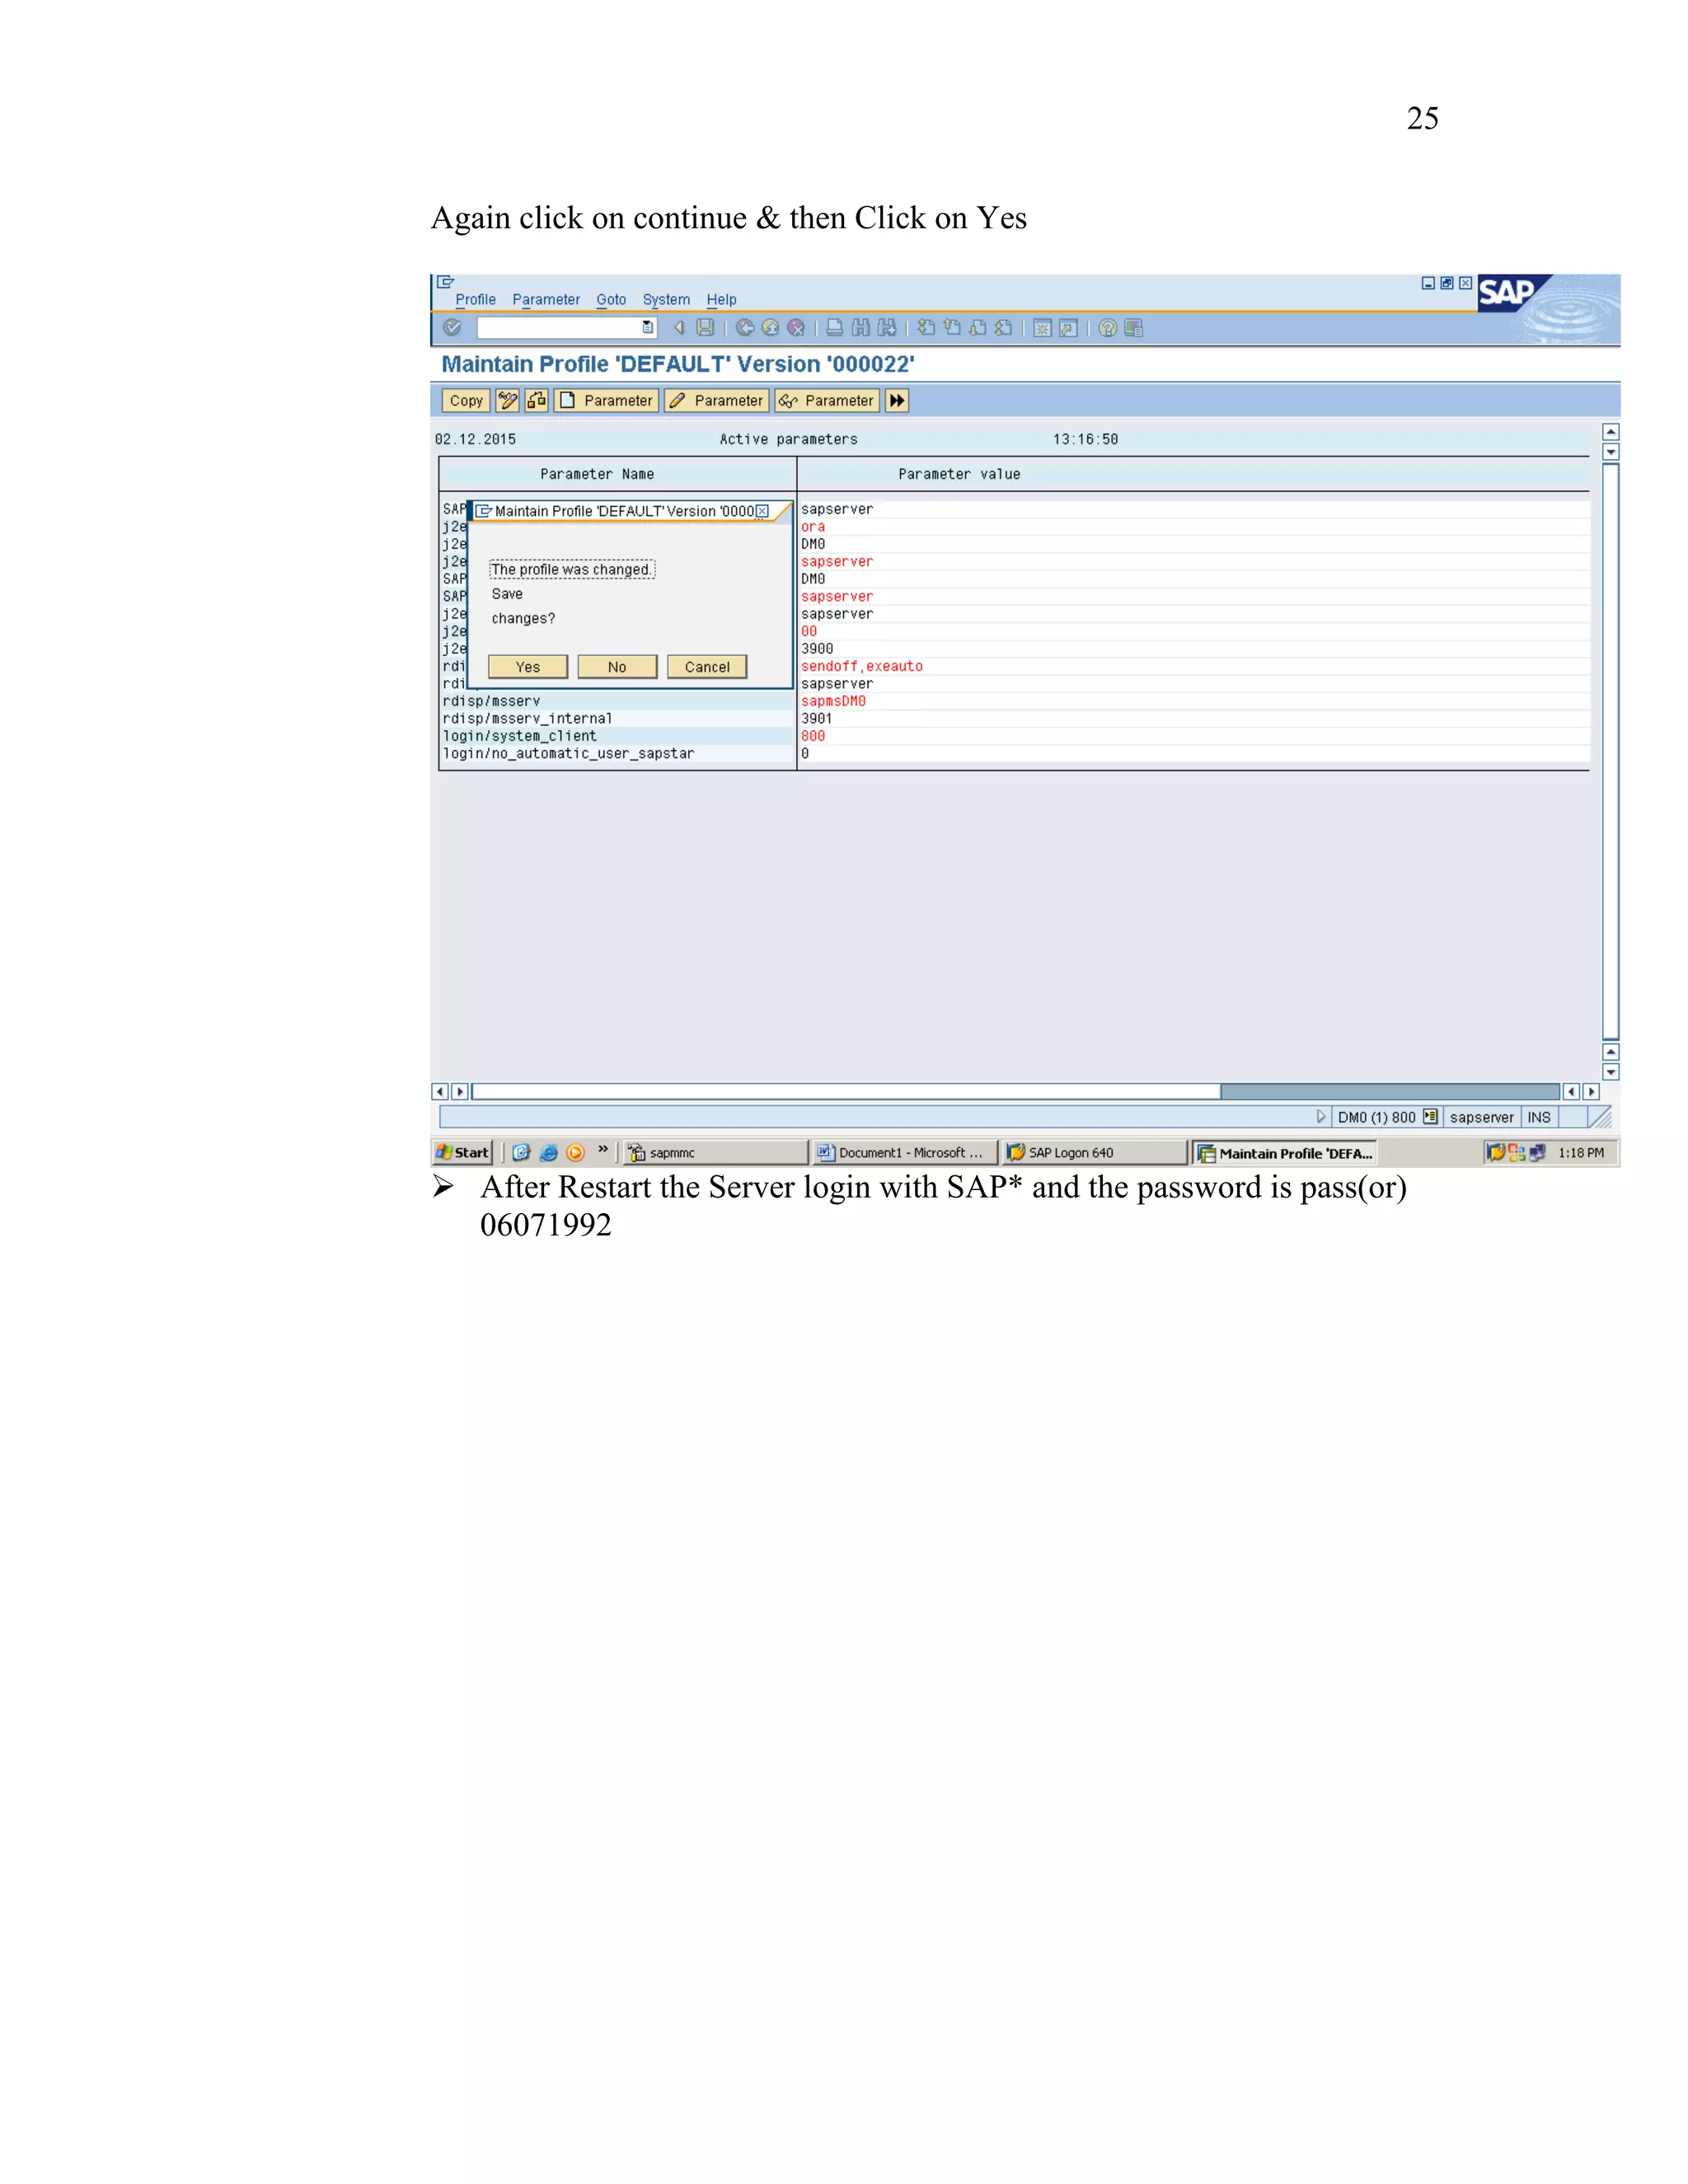Viewport: 1688px width, 2184px height.
Task: Switch to sapmmc taskbar window
Action: (x=716, y=1152)
